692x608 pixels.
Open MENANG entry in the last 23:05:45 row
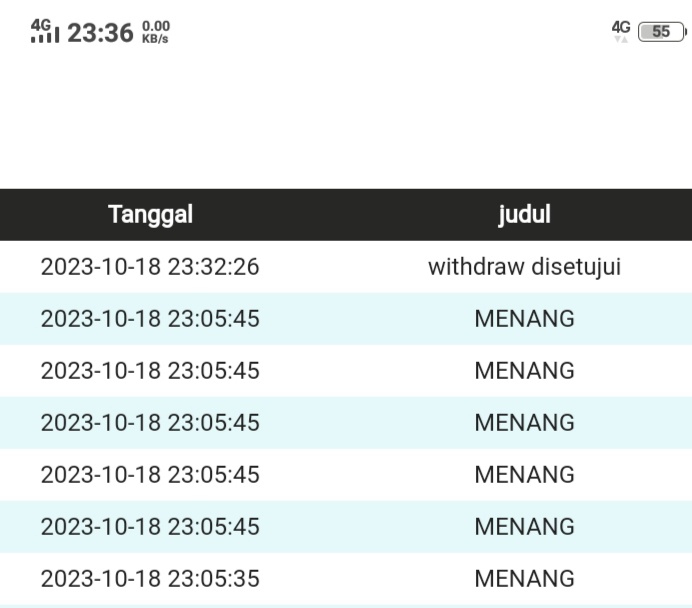click(x=524, y=527)
